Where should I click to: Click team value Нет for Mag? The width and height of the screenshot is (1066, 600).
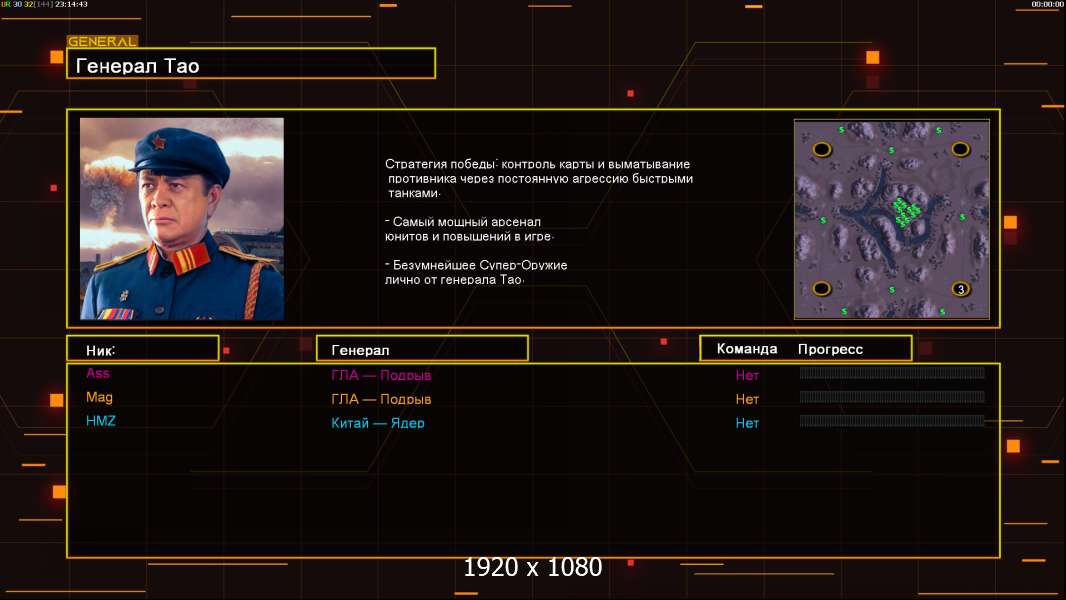tap(747, 400)
